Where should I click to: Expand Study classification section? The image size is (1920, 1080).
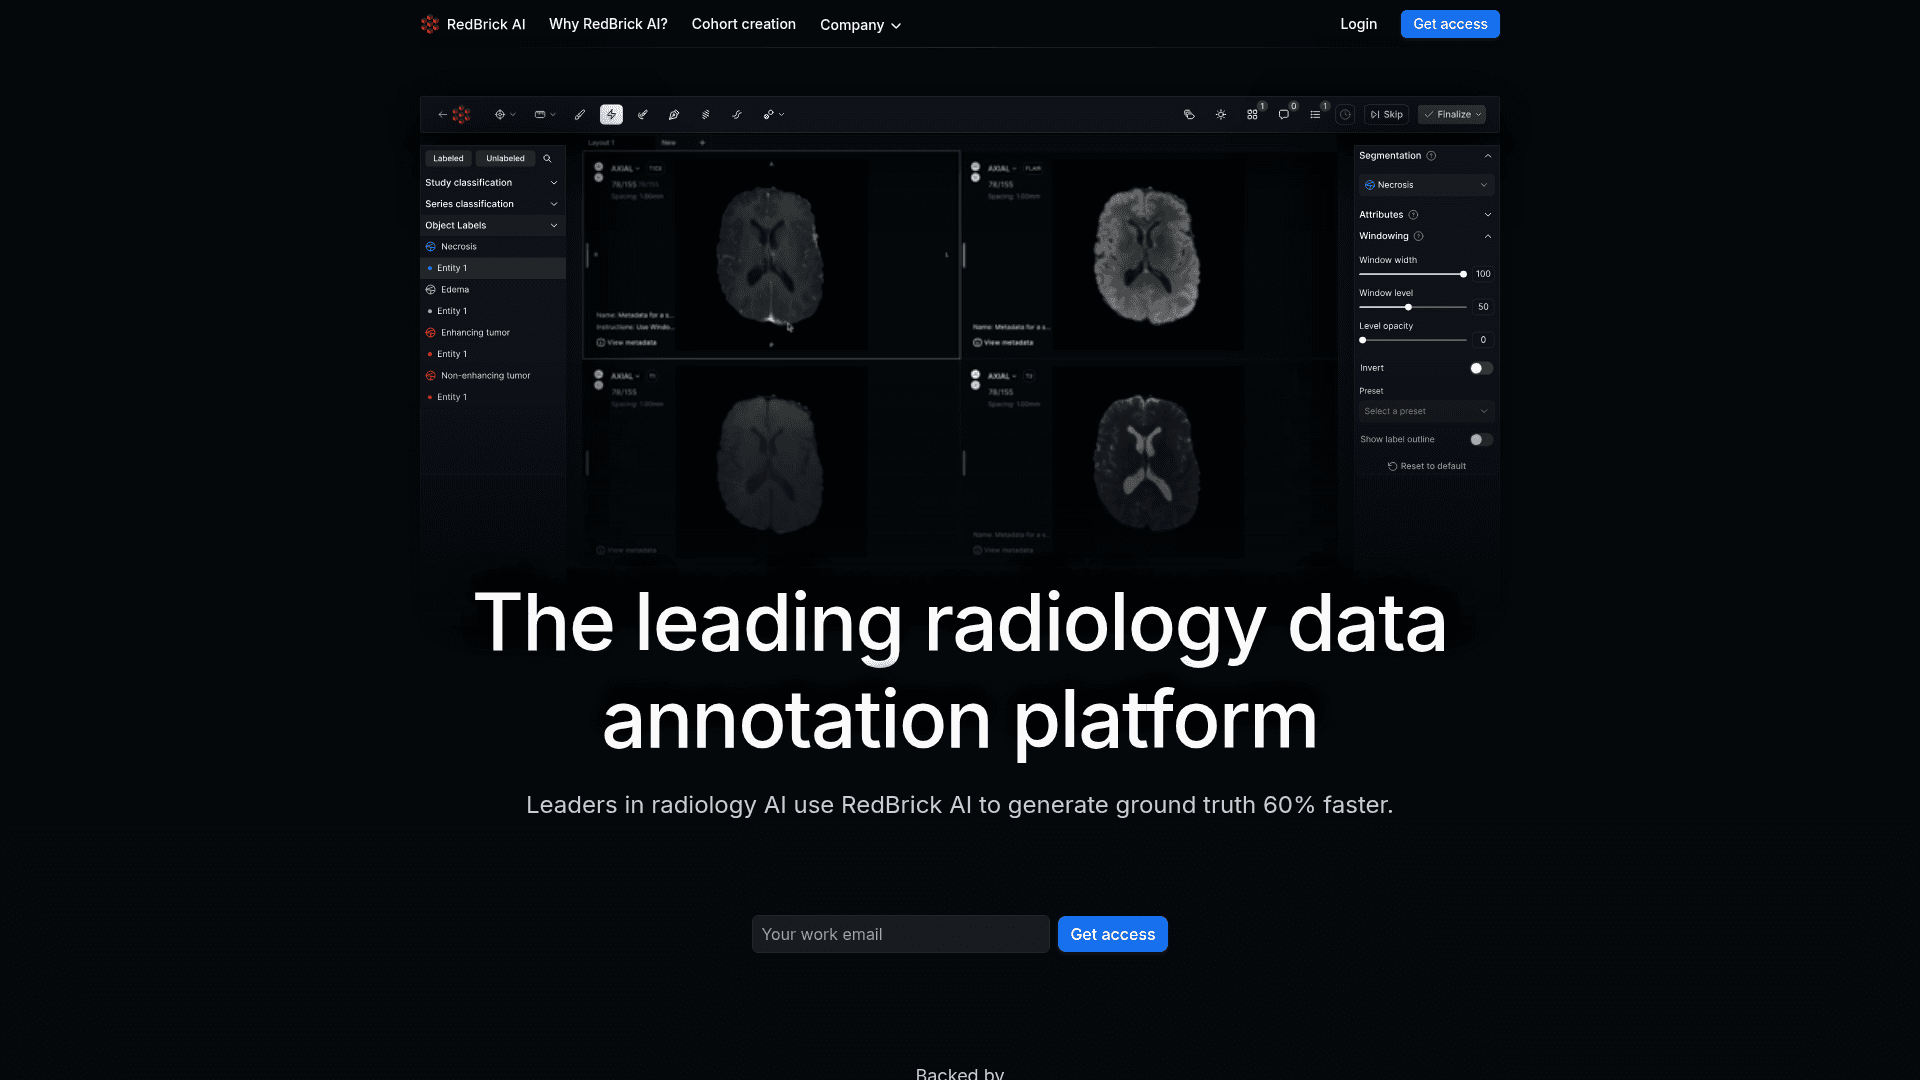pos(492,183)
